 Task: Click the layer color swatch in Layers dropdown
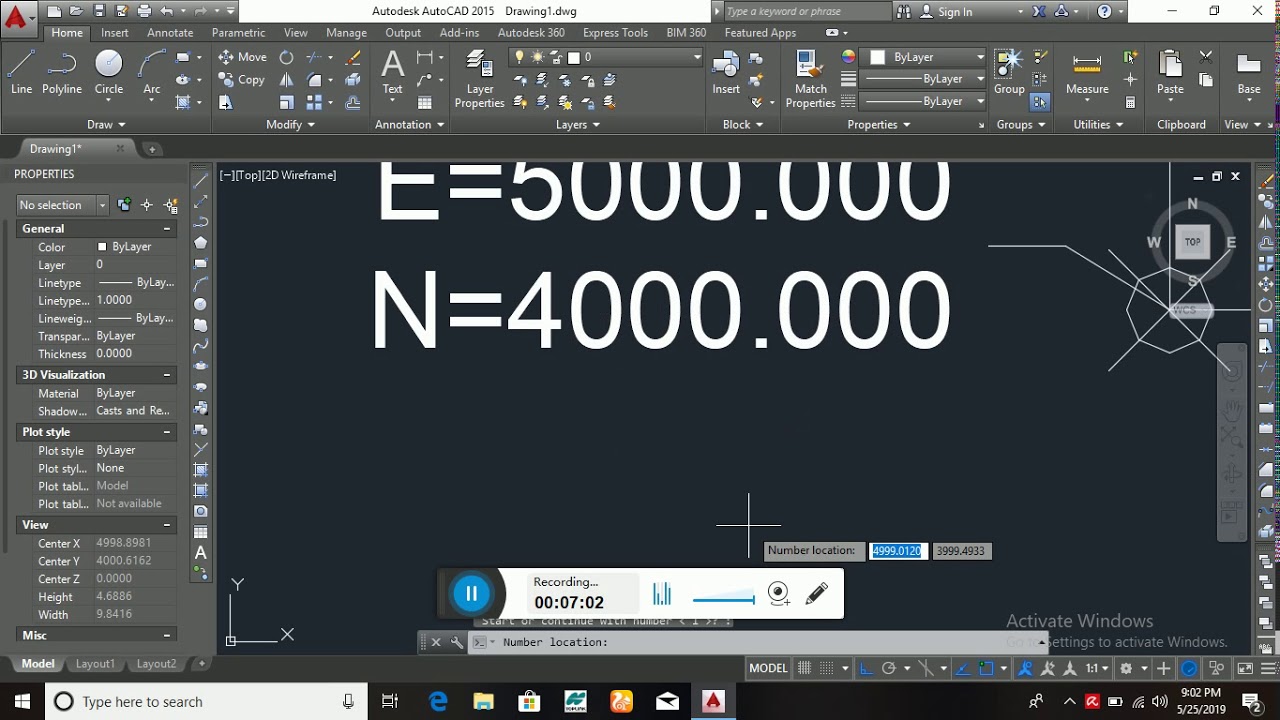(574, 57)
